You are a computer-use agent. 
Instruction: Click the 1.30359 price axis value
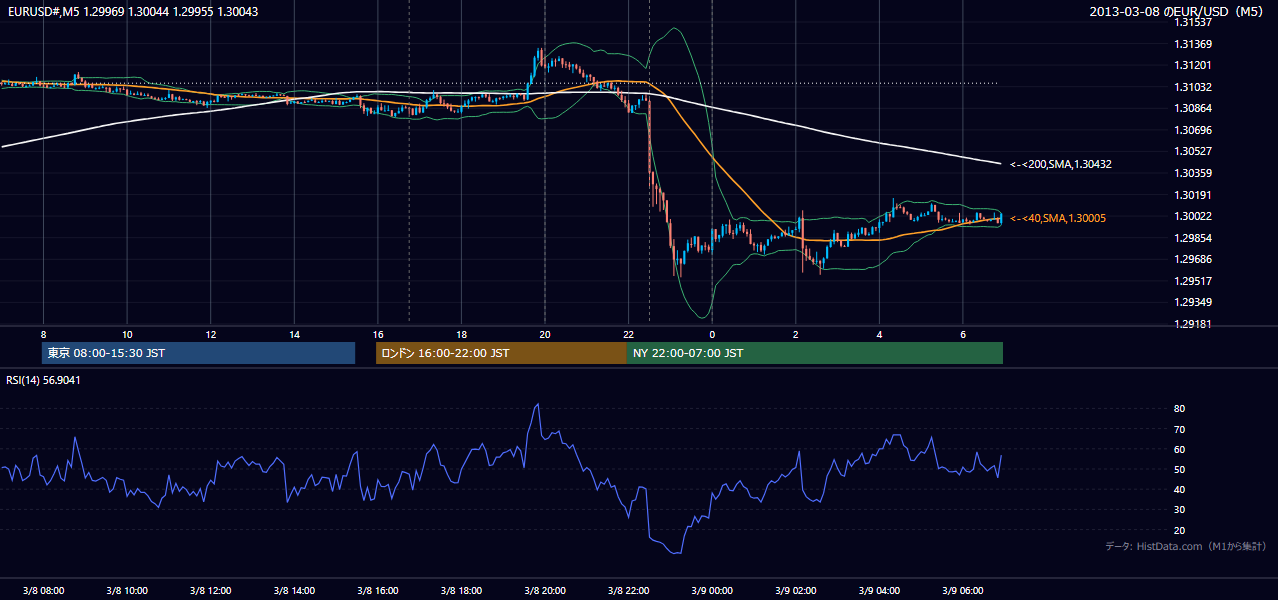(1193, 173)
